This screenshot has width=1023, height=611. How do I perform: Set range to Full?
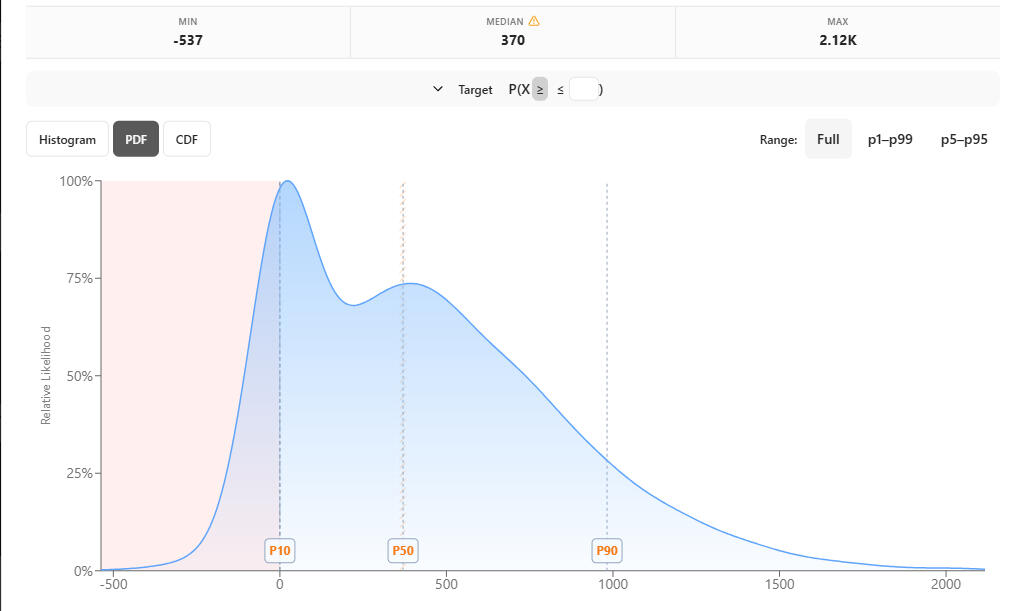coord(828,139)
